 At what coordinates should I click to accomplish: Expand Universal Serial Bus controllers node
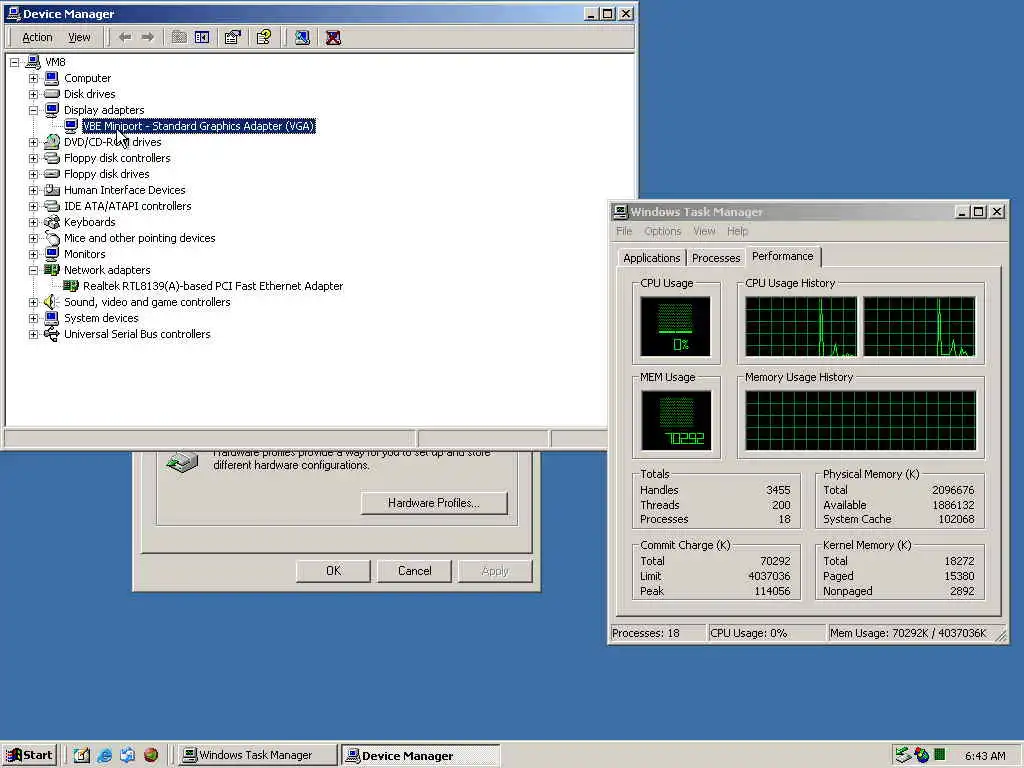point(33,334)
